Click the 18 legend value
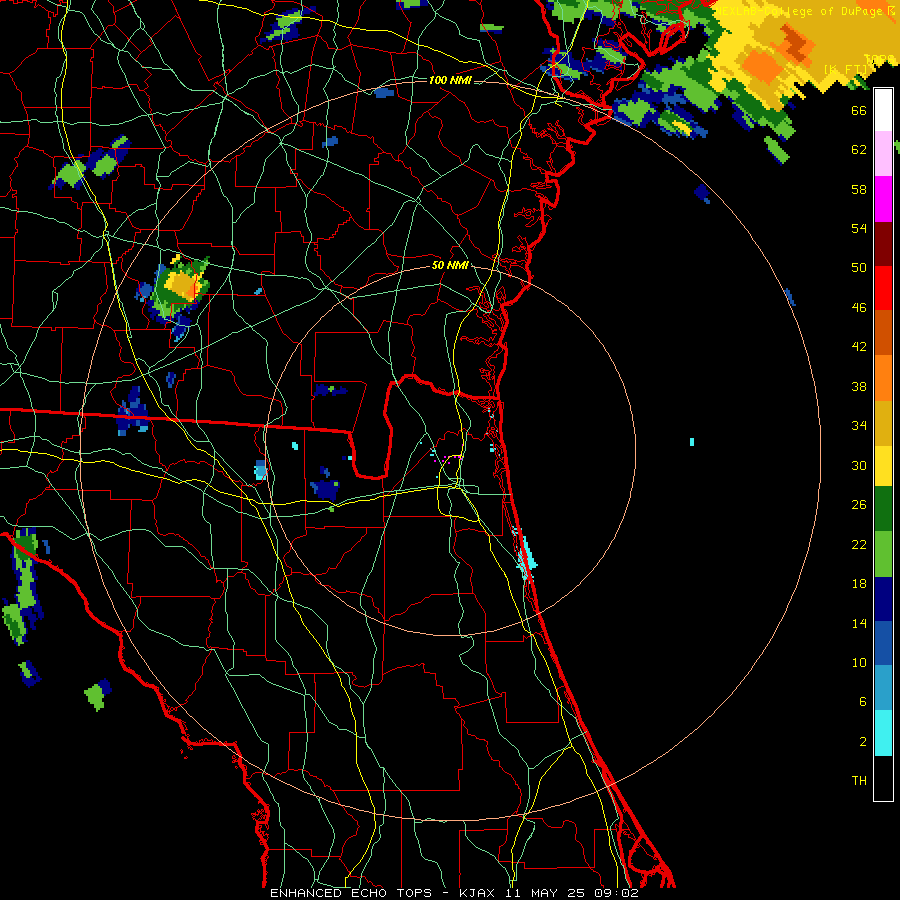Viewport: 900px width, 900px height. tap(859, 584)
